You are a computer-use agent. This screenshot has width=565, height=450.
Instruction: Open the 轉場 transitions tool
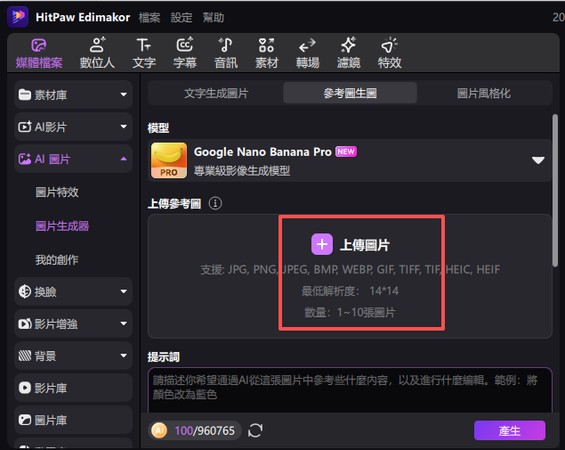[308, 54]
